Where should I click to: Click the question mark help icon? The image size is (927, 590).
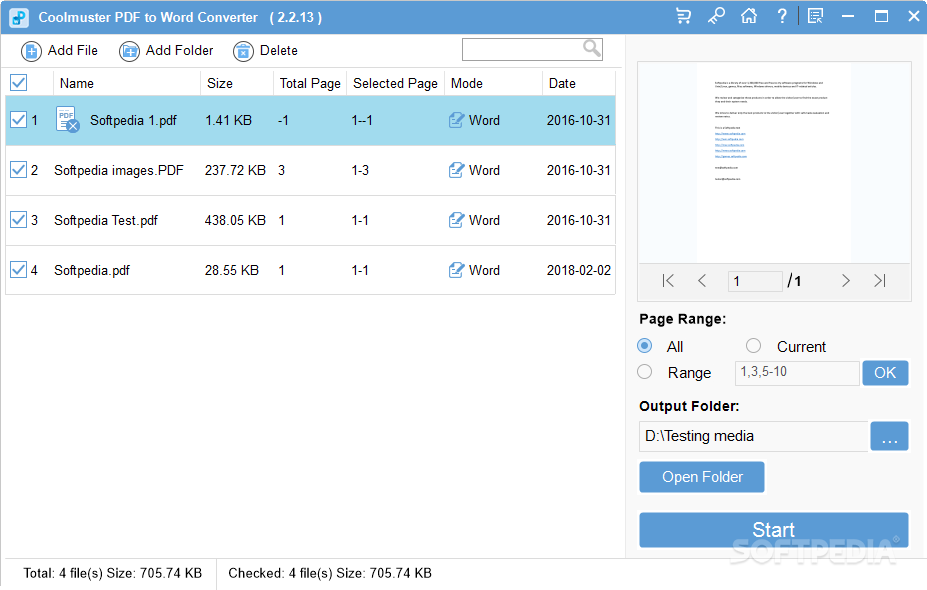coord(782,16)
